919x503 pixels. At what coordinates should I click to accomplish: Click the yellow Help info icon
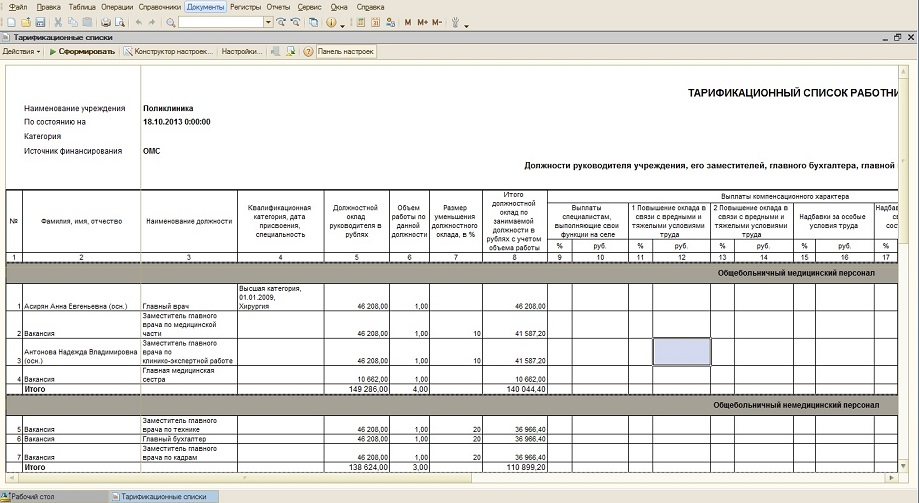tap(331, 22)
